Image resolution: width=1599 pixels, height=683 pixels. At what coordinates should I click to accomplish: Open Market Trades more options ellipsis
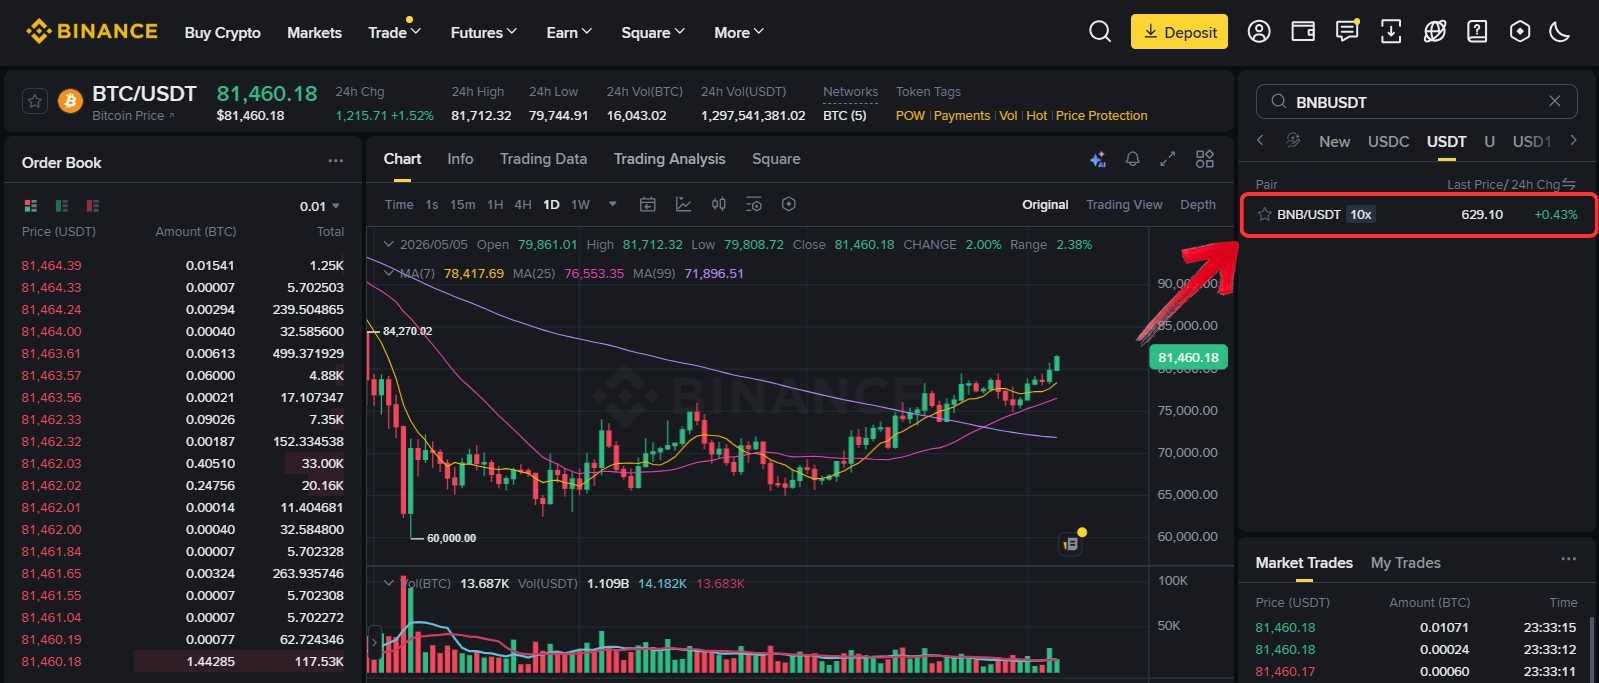[1568, 560]
